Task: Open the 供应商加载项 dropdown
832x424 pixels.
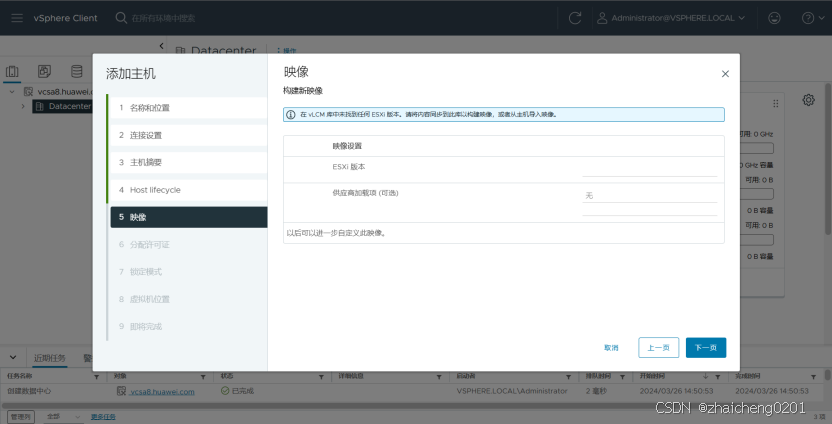Action: tap(649, 196)
